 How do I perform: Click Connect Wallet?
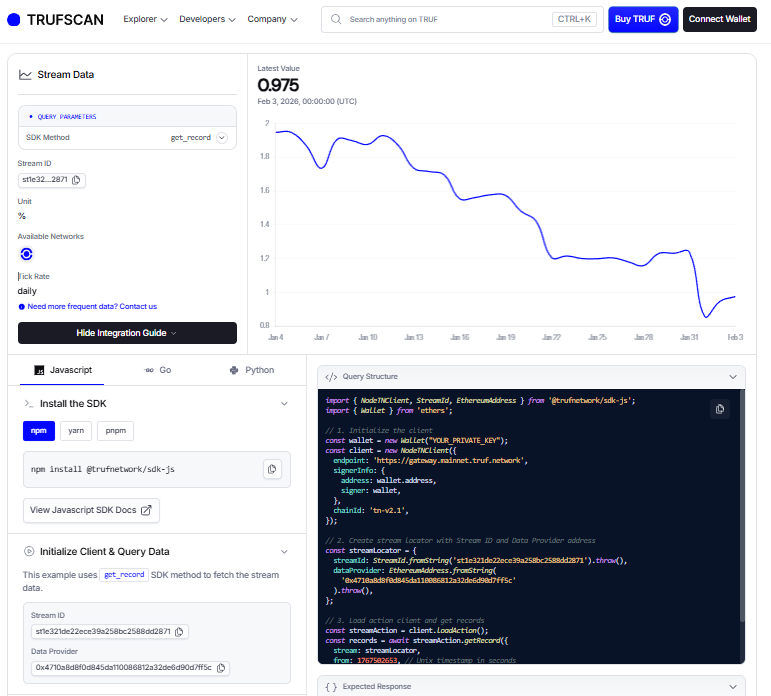(719, 19)
